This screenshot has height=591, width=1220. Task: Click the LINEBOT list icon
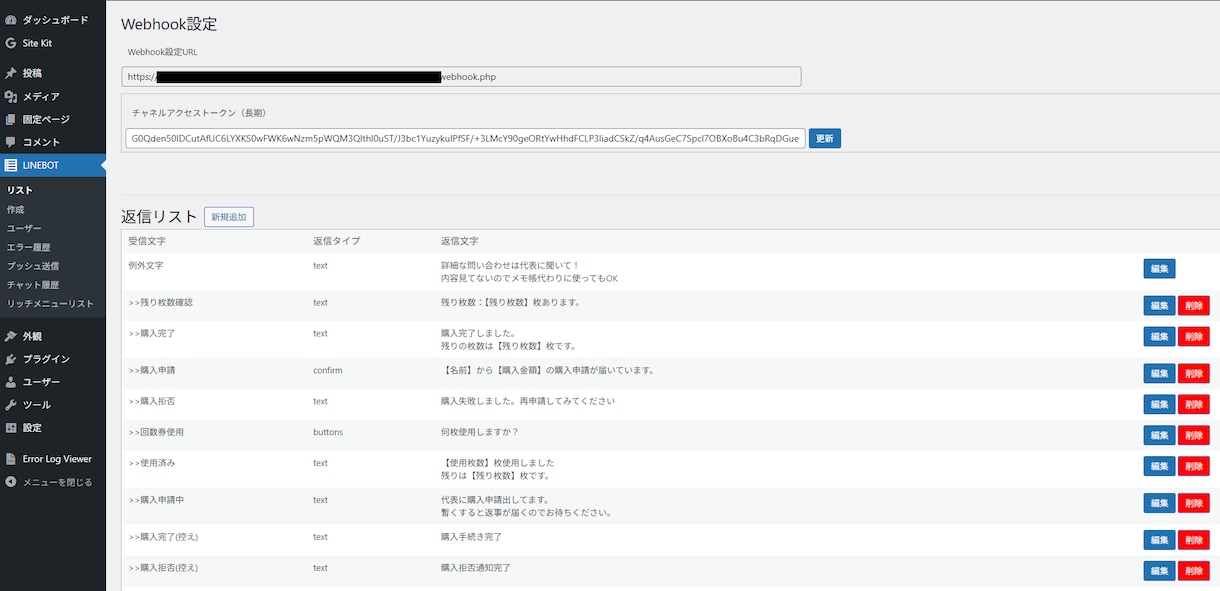10,166
